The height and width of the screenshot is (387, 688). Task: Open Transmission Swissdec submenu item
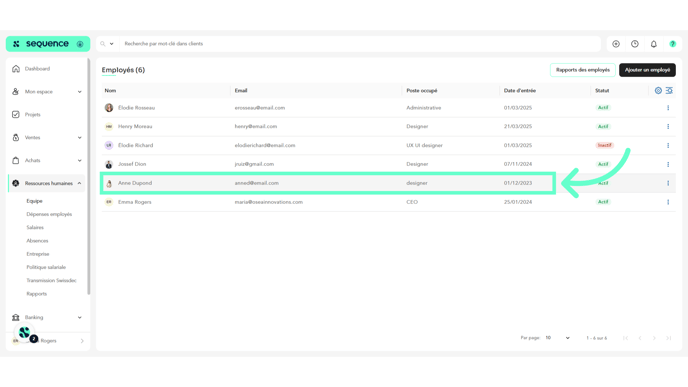pyautogui.click(x=51, y=280)
